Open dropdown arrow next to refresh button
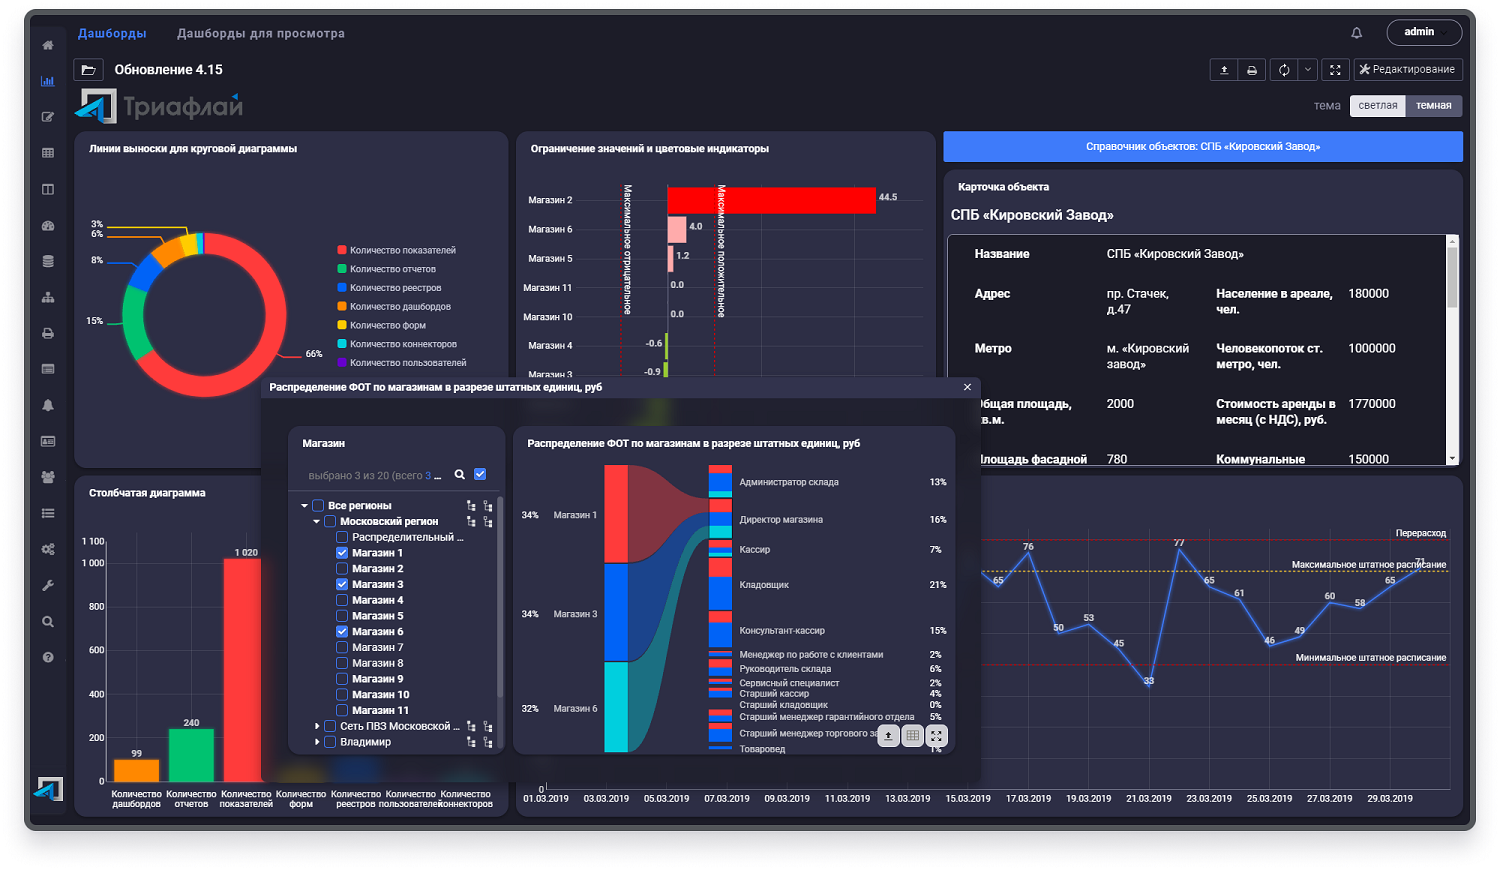This screenshot has width=1500, height=870. 1307,70
